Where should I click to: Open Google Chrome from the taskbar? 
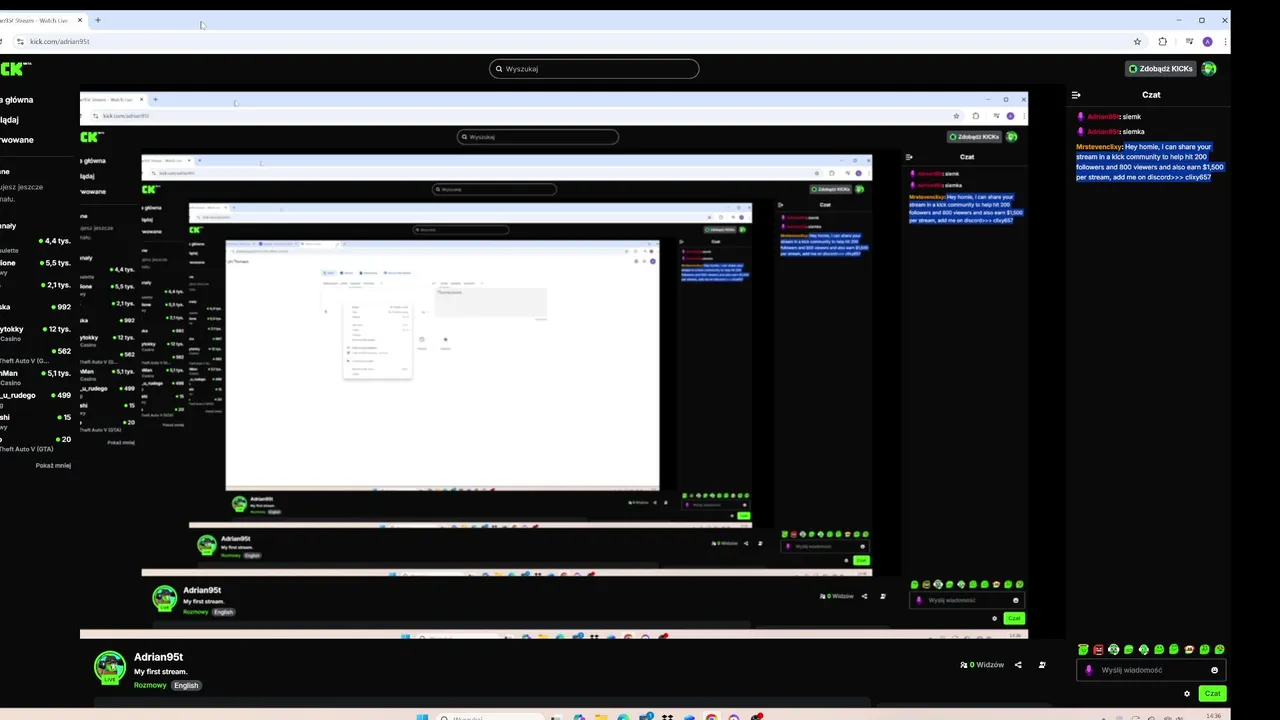pyautogui.click(x=711, y=717)
